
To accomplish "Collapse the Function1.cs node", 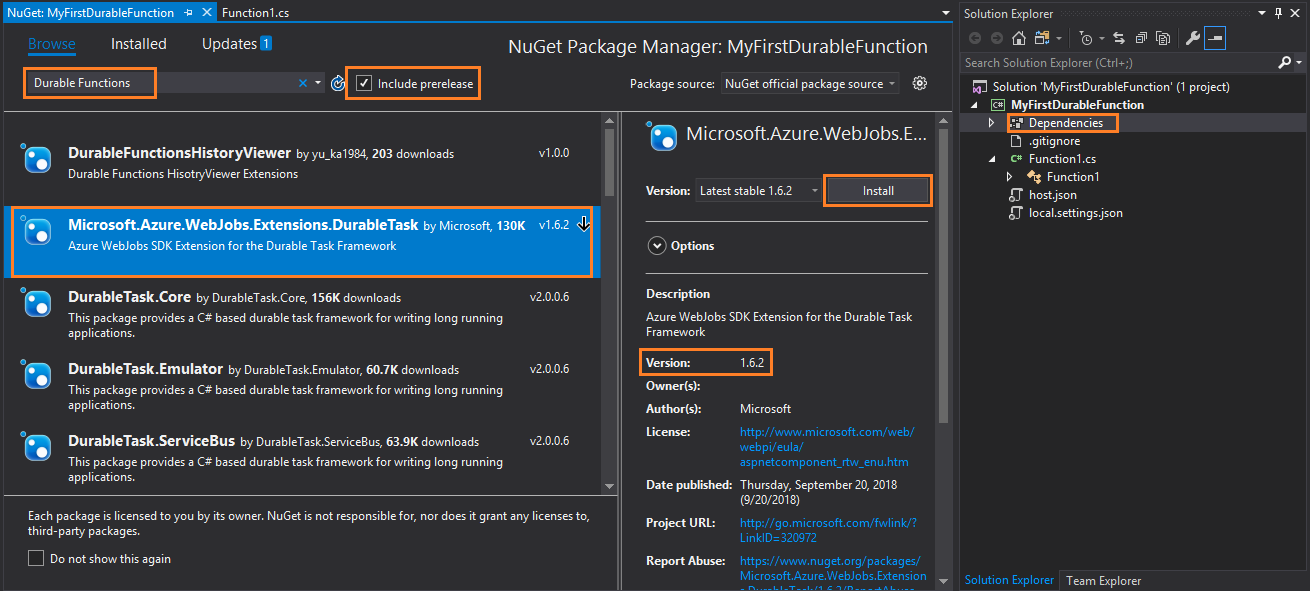I will 992,159.
